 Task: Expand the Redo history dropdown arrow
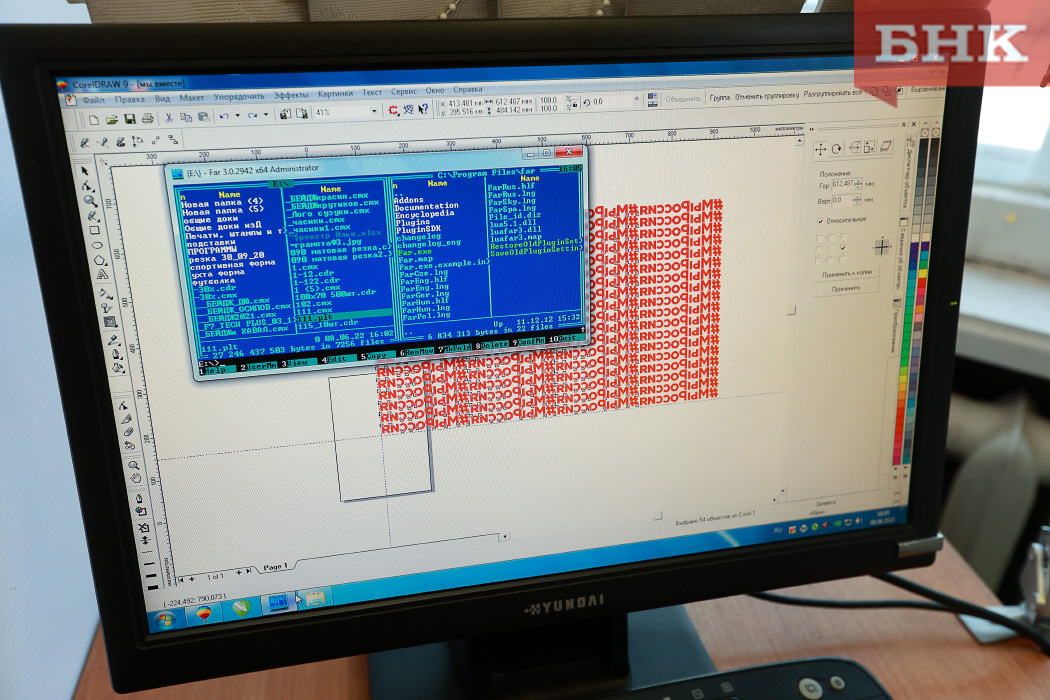(x=265, y=115)
